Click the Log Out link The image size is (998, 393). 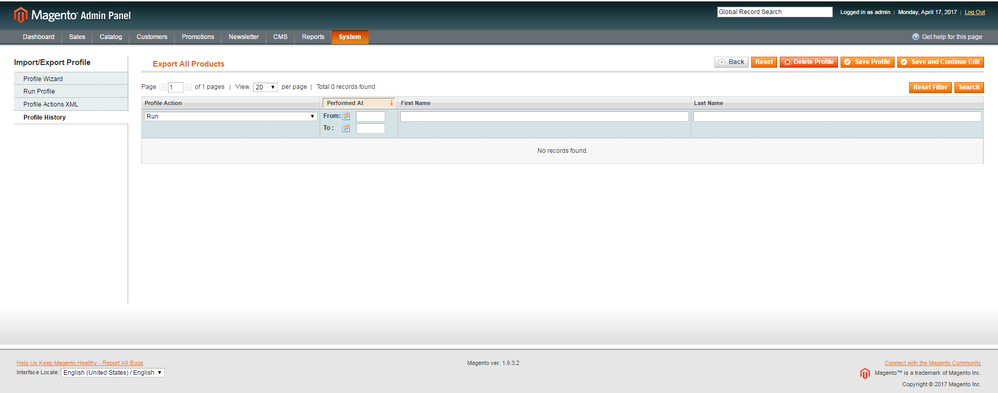click(974, 12)
